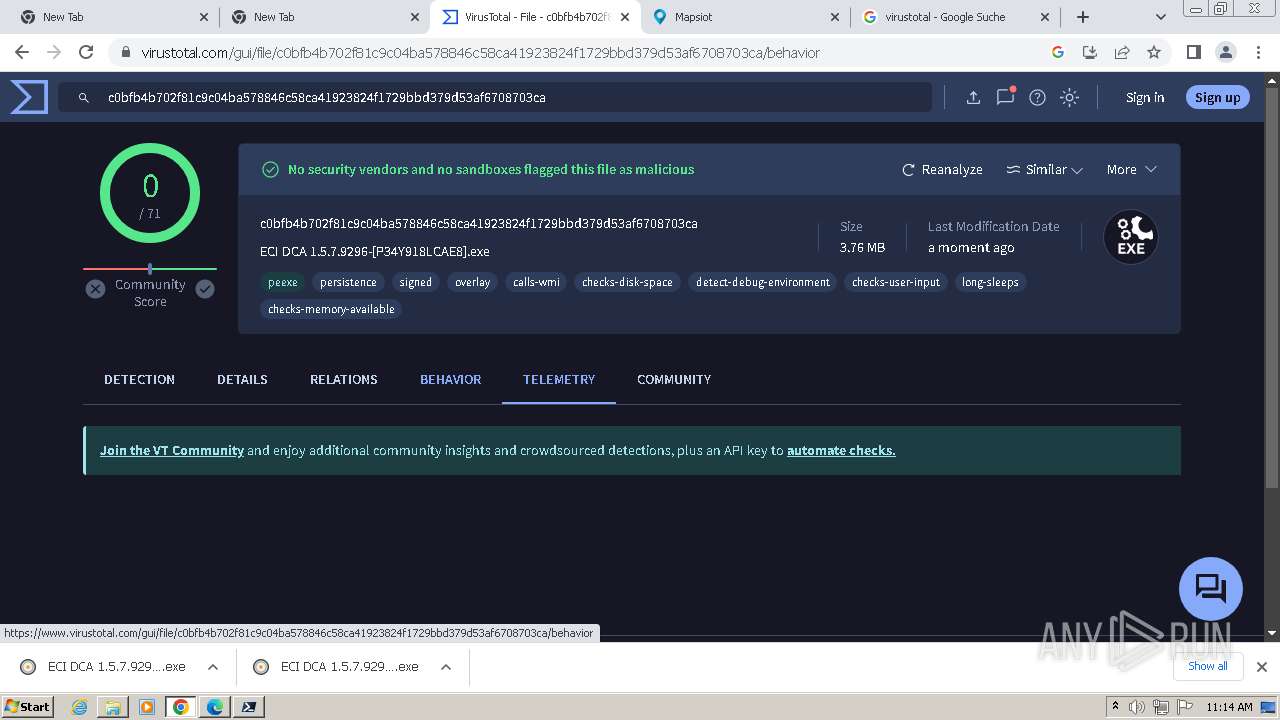Vote positive with community check icon
Screen dimensions: 1280x720
(x=205, y=289)
